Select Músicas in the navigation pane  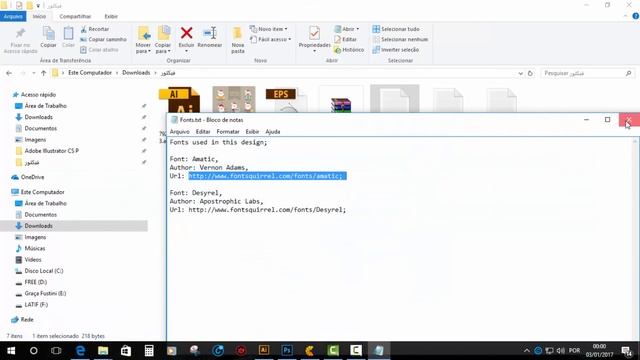click(x=35, y=248)
